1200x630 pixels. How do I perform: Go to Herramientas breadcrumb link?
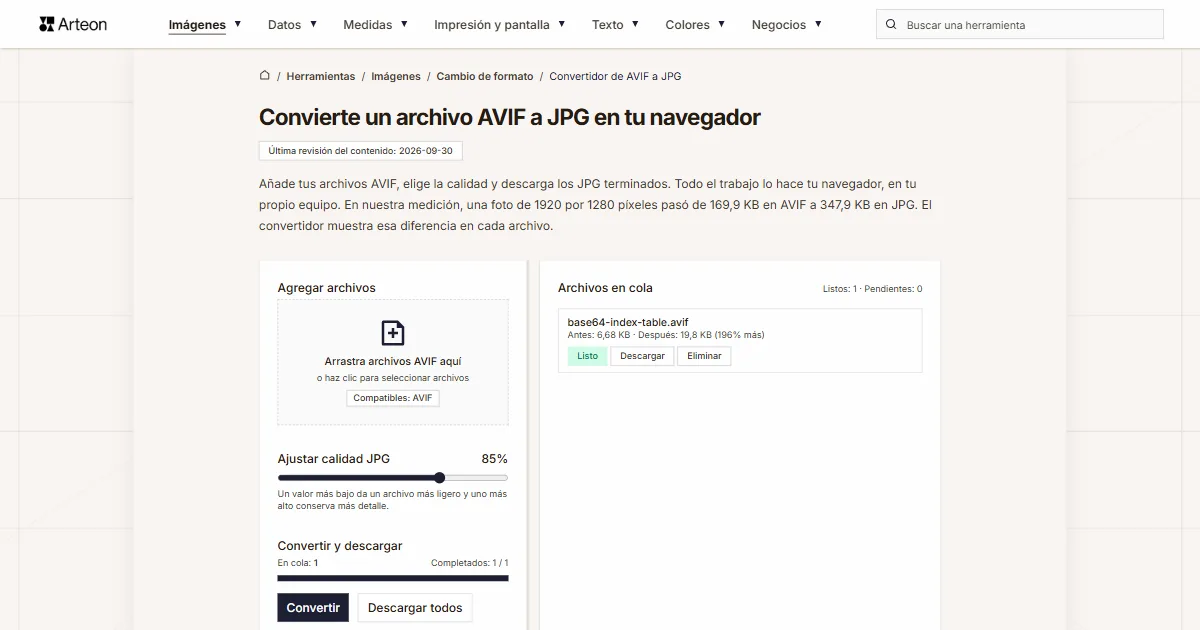[321, 76]
